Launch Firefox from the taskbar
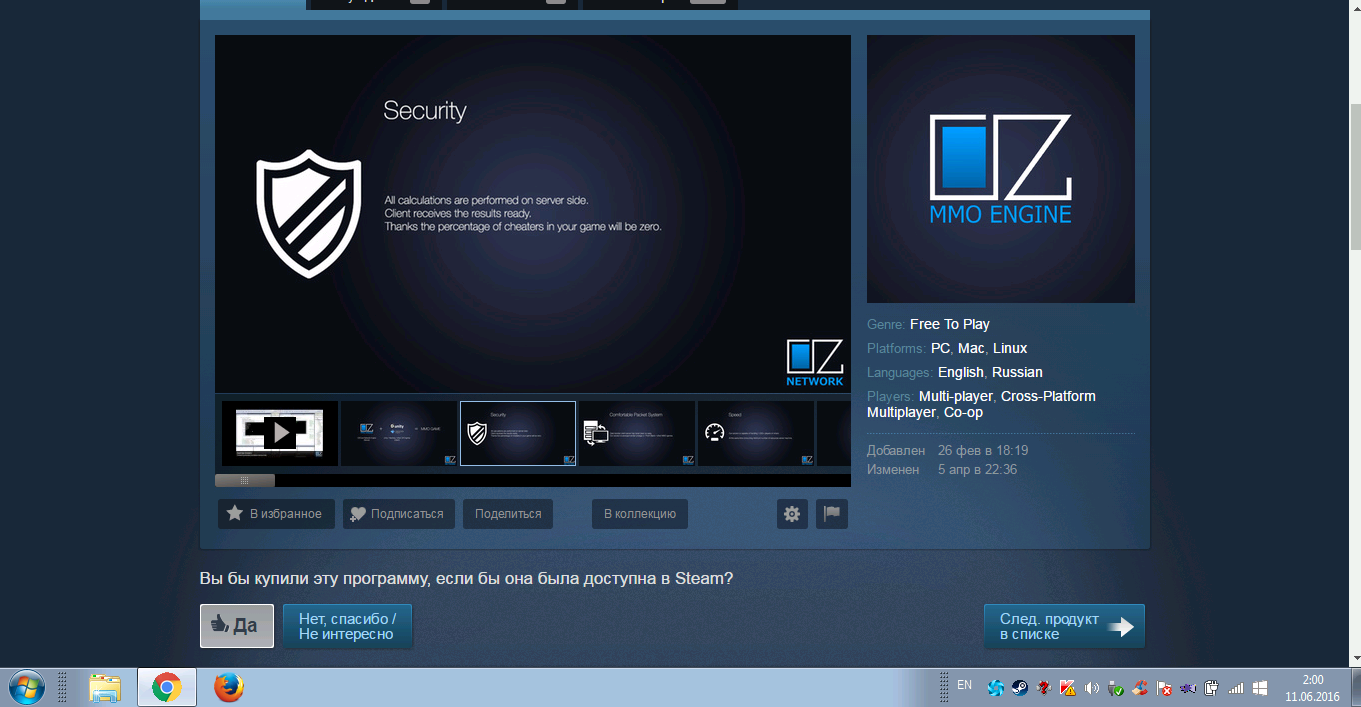This screenshot has height=707, width=1361. pyautogui.click(x=228, y=687)
